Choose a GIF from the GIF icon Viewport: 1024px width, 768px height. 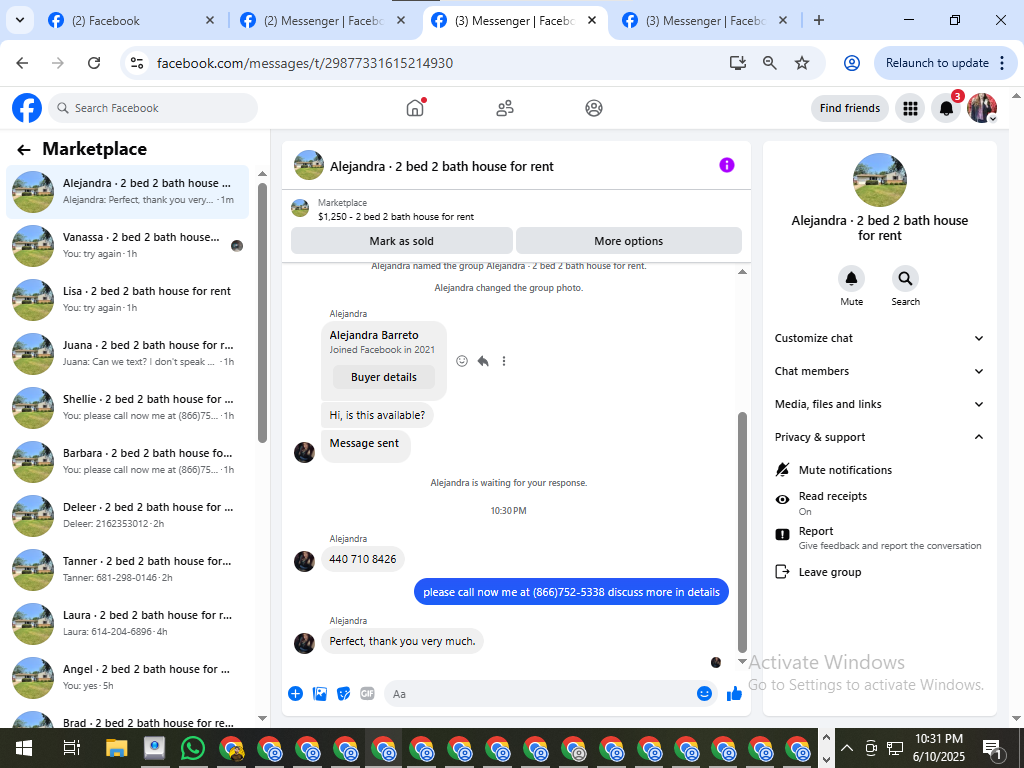tap(367, 694)
